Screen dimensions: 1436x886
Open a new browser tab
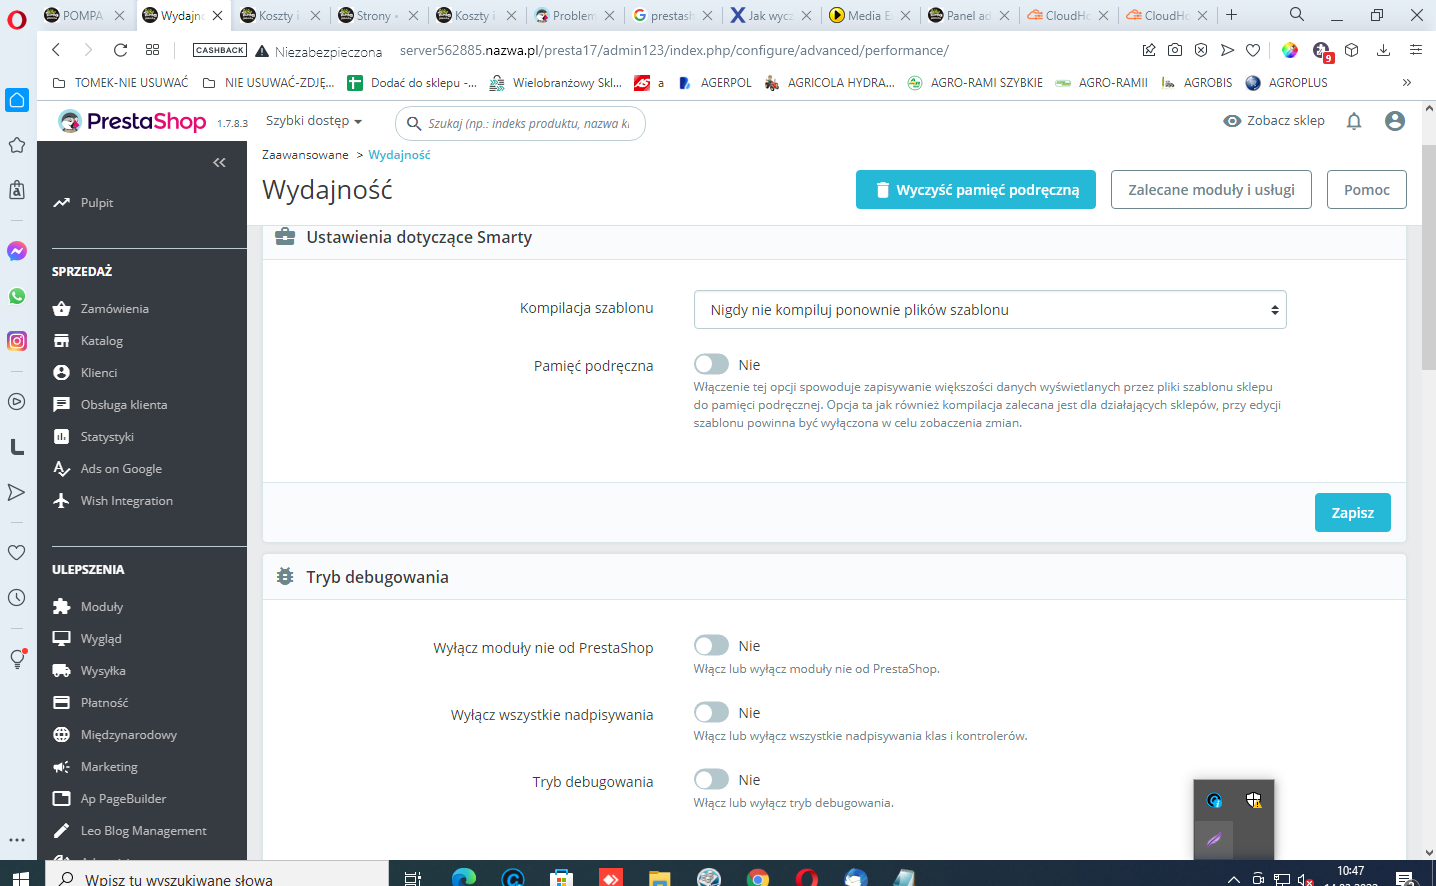click(1231, 15)
